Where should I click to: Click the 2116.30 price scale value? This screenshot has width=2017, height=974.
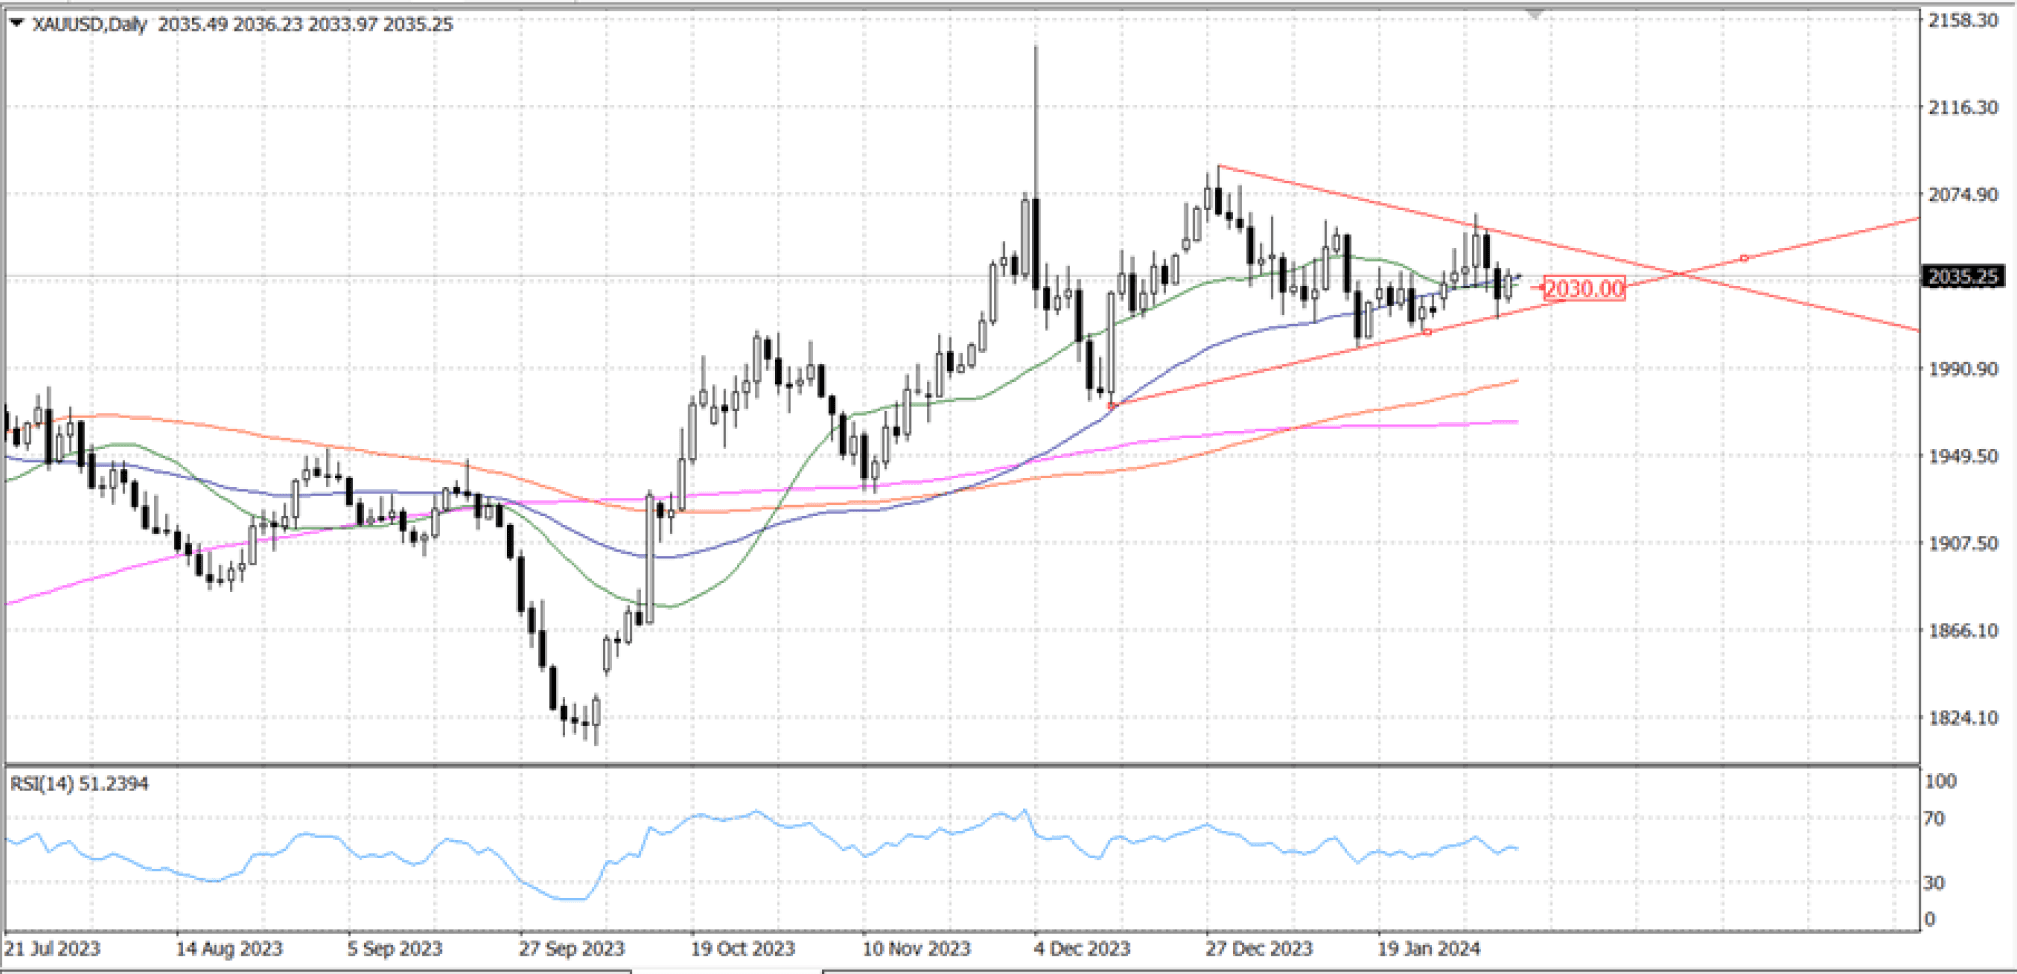pos(1963,107)
